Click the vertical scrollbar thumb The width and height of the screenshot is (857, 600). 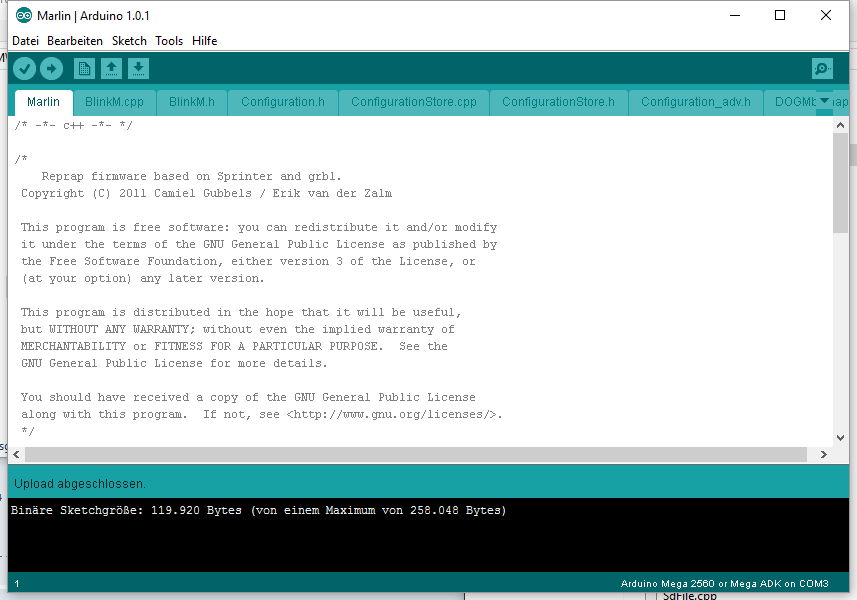point(840,183)
